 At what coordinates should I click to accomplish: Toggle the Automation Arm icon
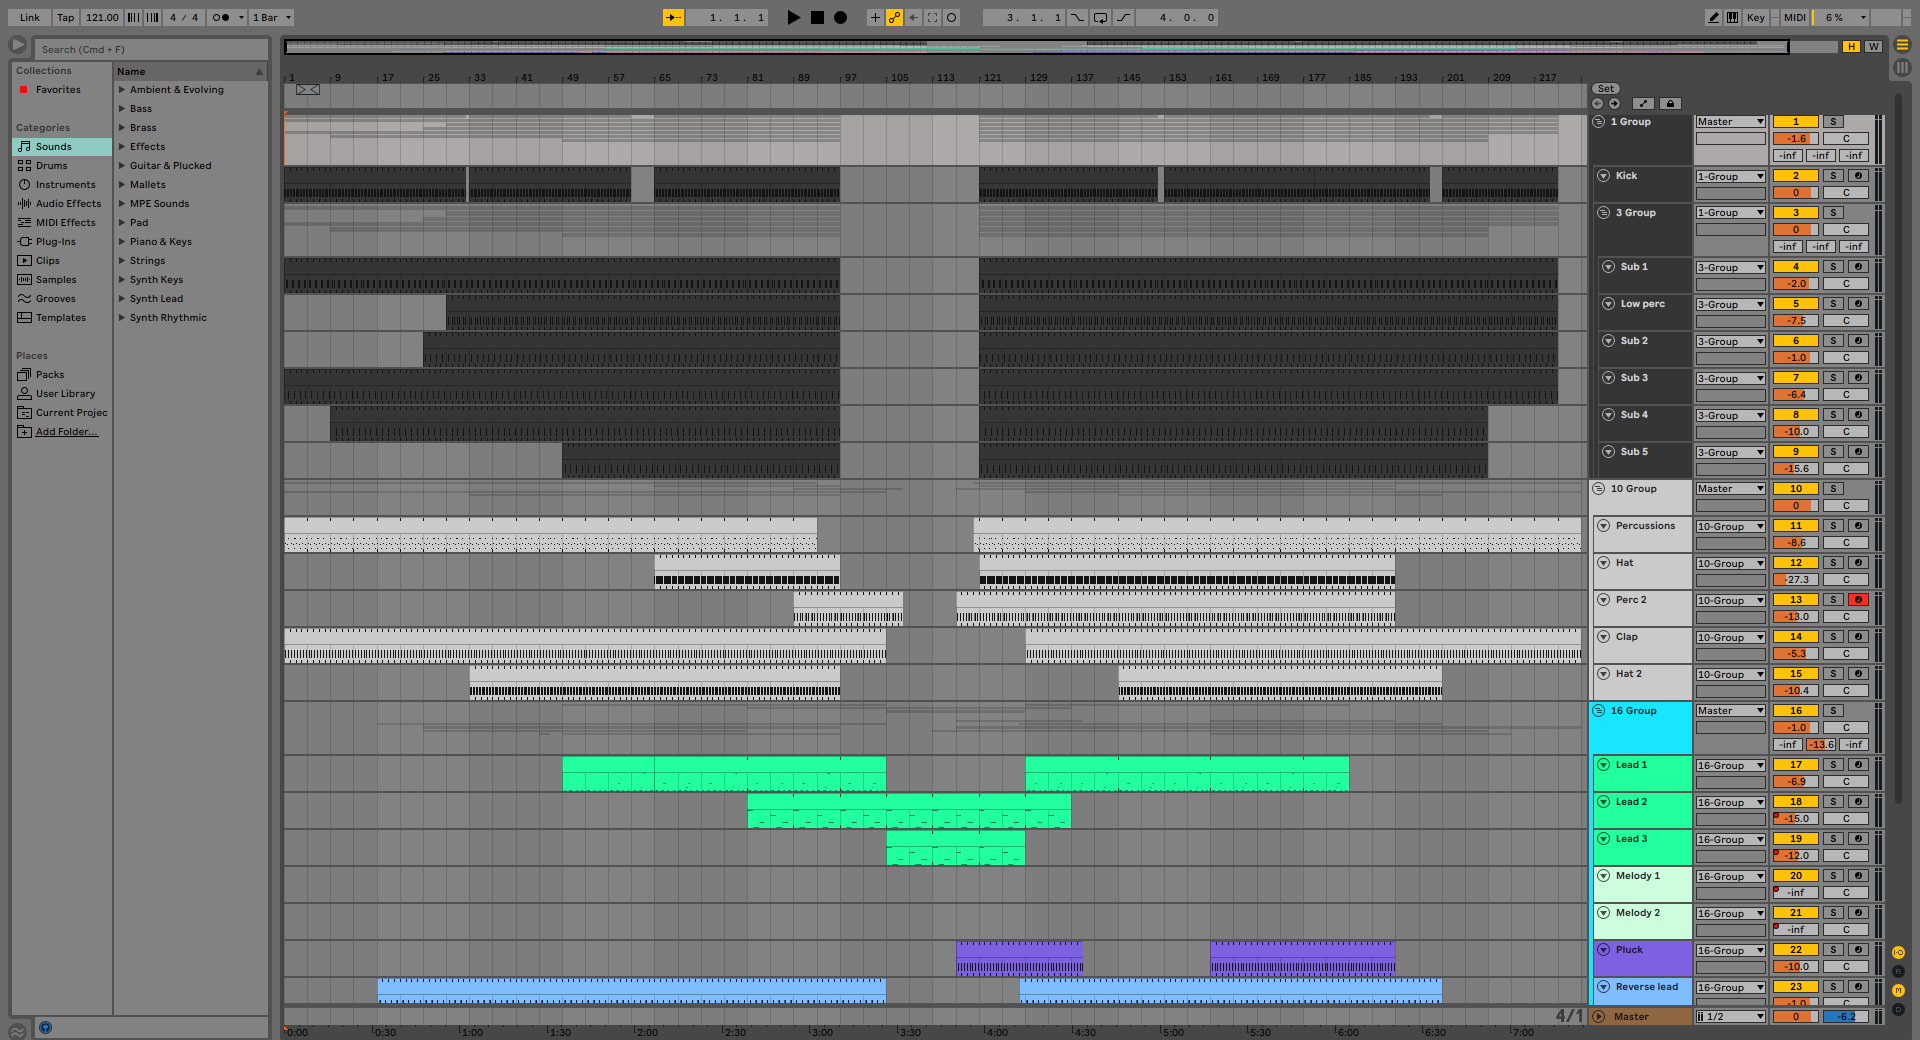[894, 17]
